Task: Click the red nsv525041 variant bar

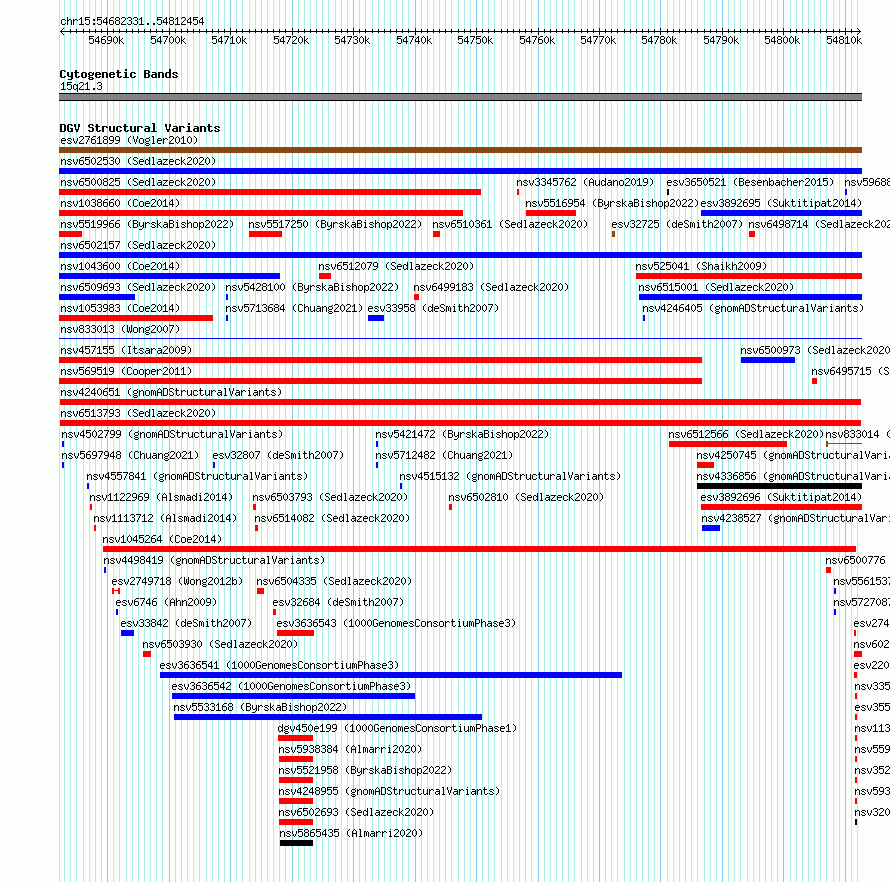Action: tap(749, 276)
